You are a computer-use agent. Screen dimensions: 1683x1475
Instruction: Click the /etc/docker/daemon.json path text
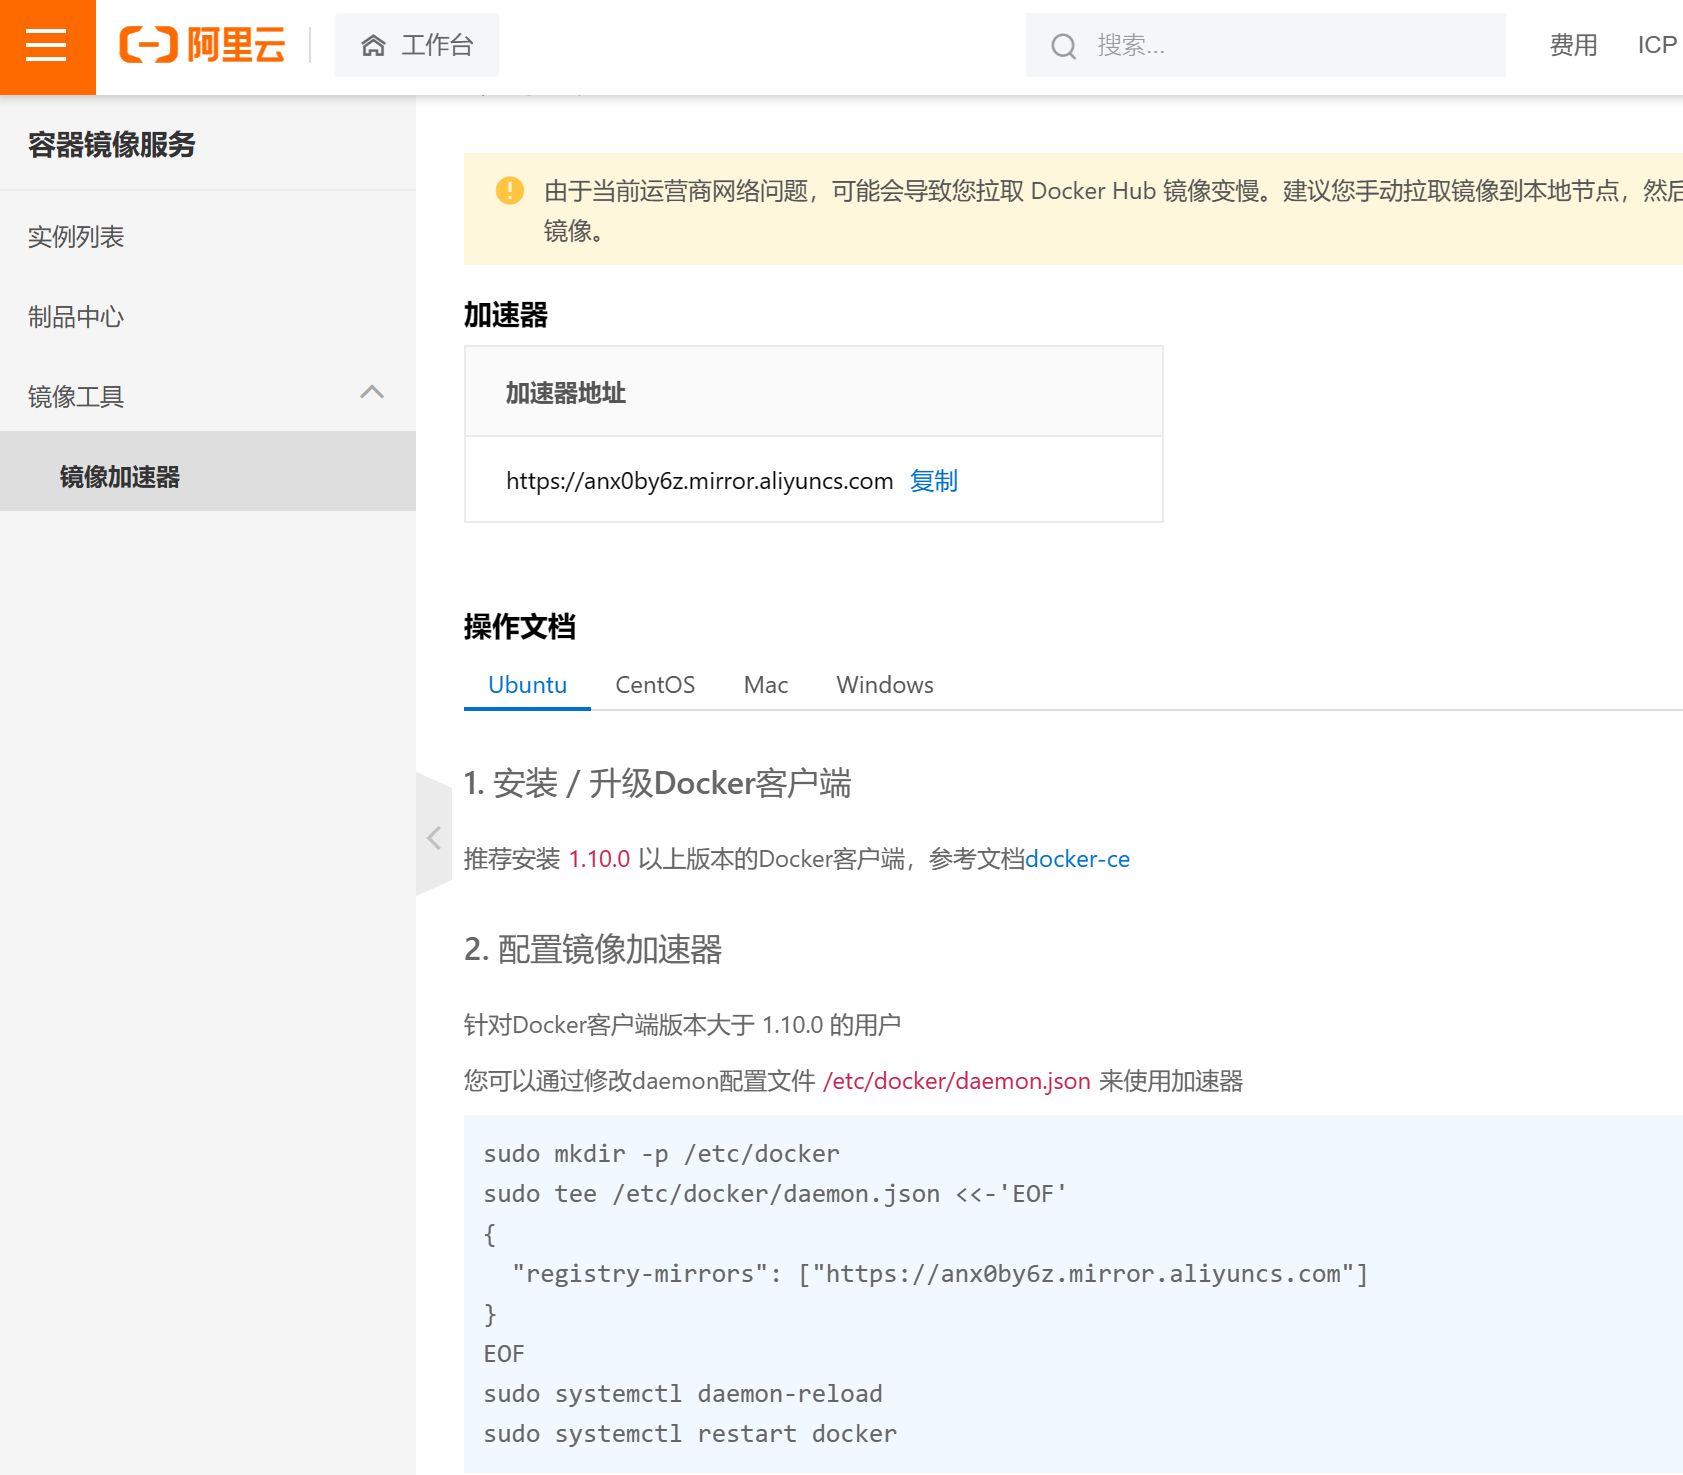pos(957,1081)
